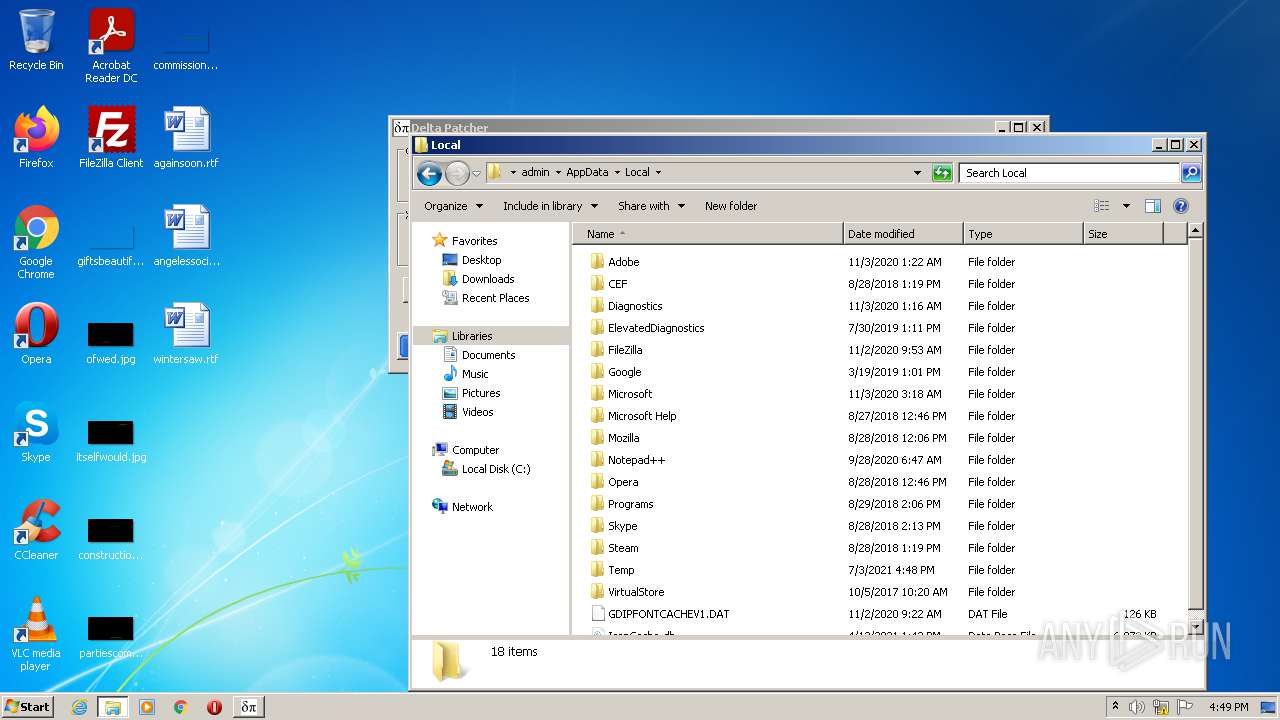The width and height of the screenshot is (1280, 720).
Task: Click file list scrollbar down arrow
Action: [1195, 627]
